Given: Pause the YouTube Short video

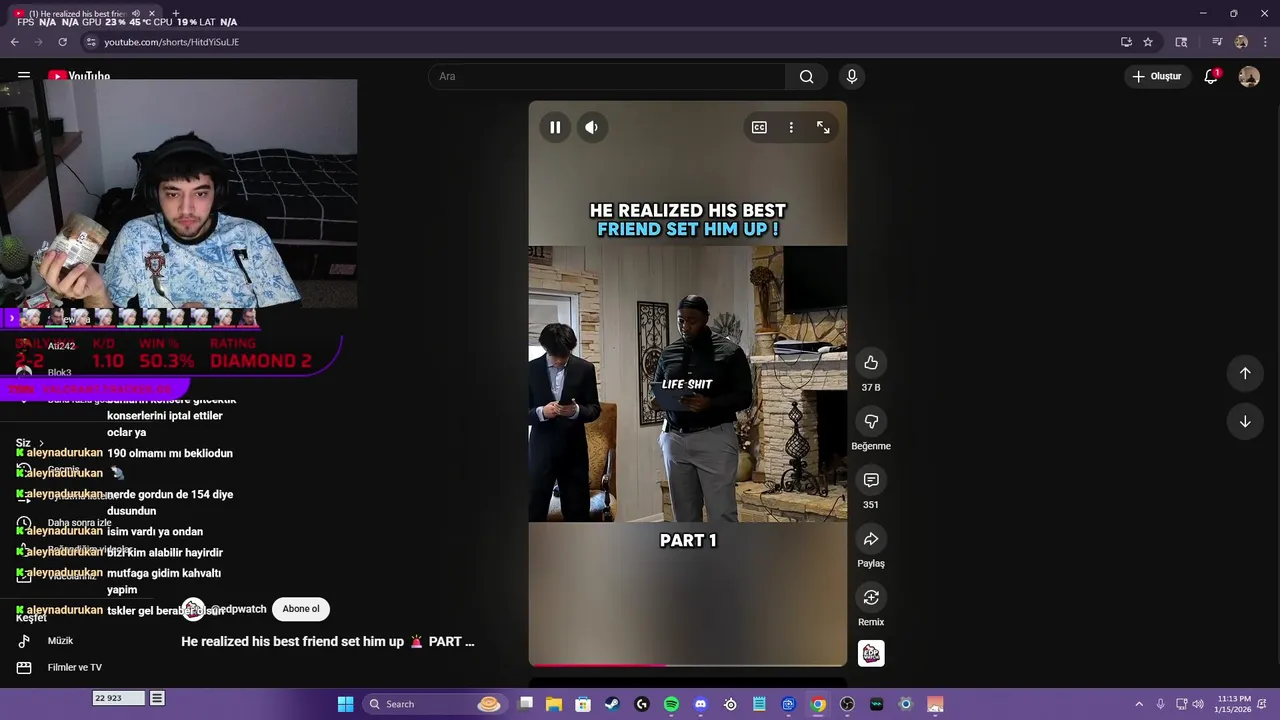Looking at the screenshot, I should click(555, 127).
